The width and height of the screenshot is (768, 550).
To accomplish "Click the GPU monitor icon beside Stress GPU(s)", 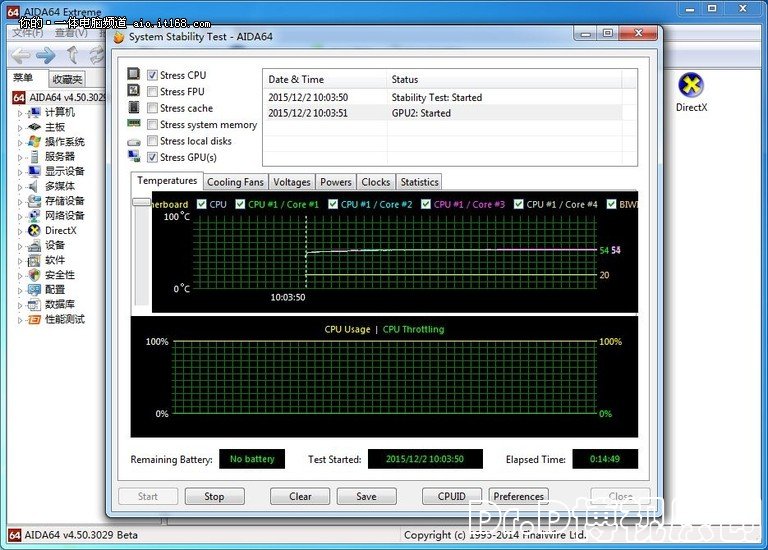I will point(134,156).
